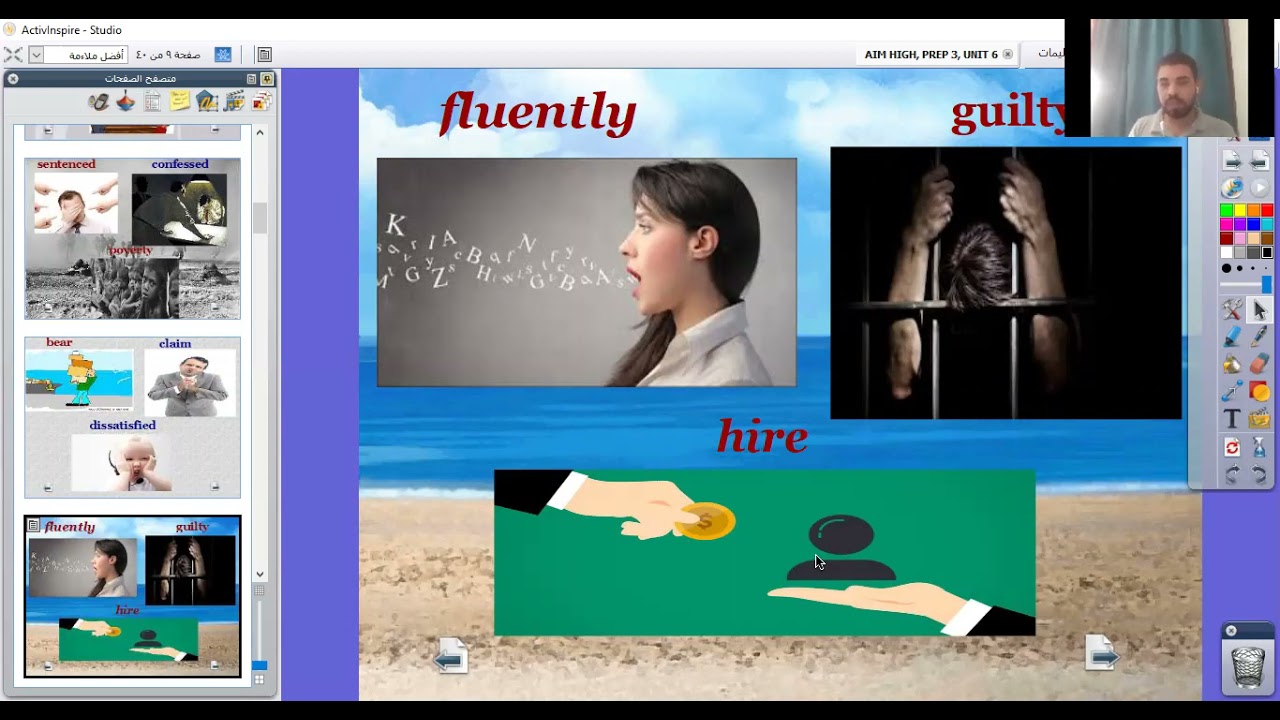Go to previous page using slide arrow
Screen dimensions: 1280x720
pyautogui.click(x=450, y=655)
